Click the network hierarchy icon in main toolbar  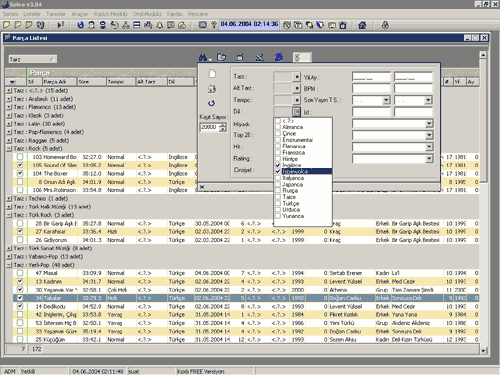tap(126, 25)
